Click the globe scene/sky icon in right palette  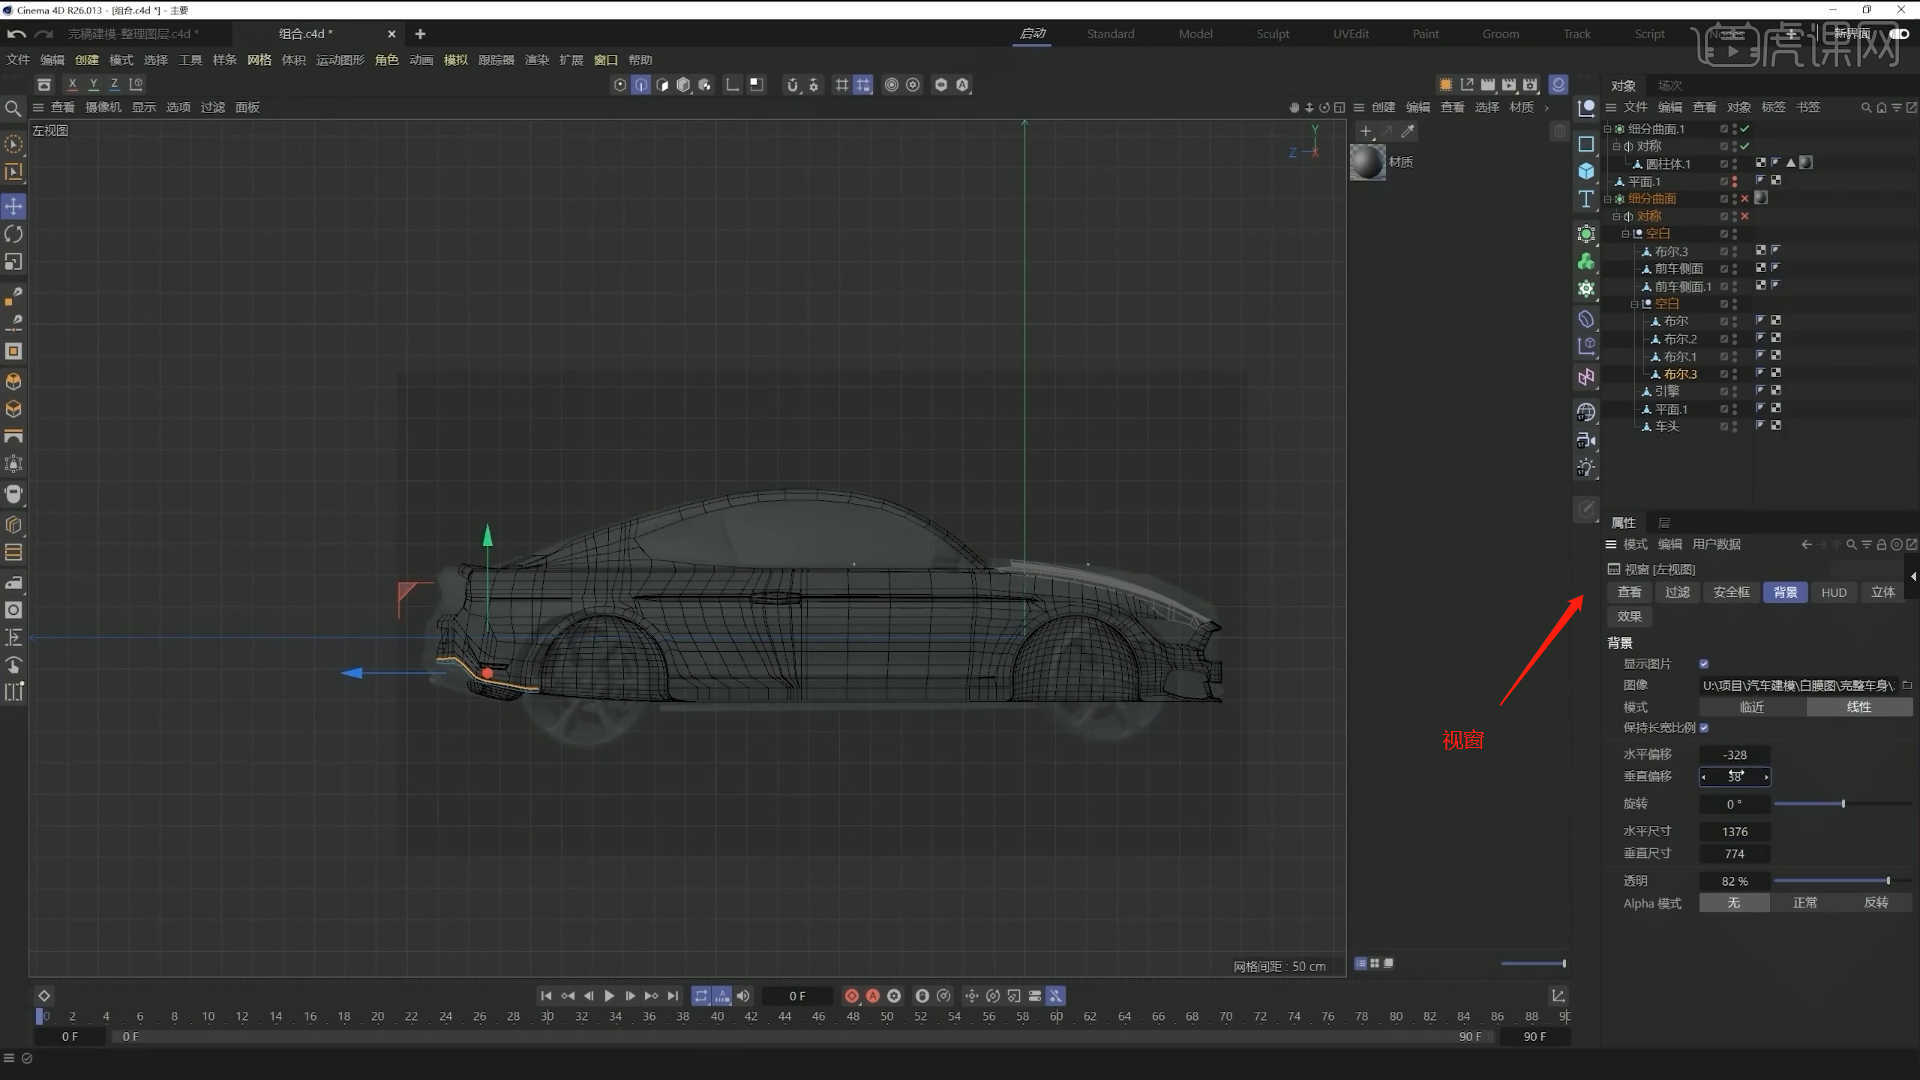[x=1586, y=412]
